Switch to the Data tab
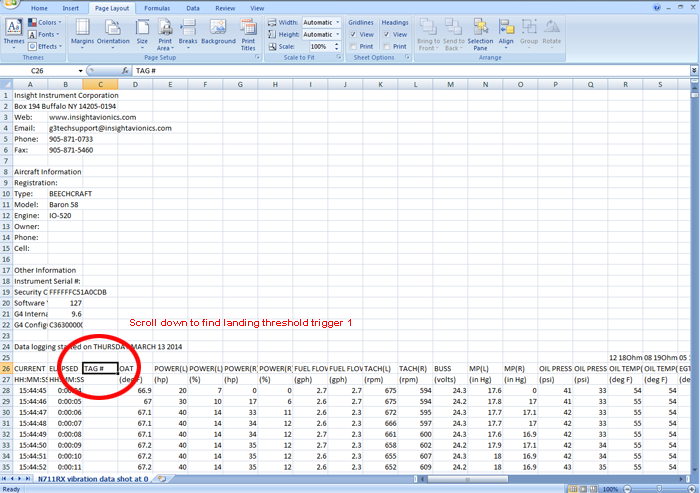This screenshot has width=700, height=493. [x=193, y=8]
